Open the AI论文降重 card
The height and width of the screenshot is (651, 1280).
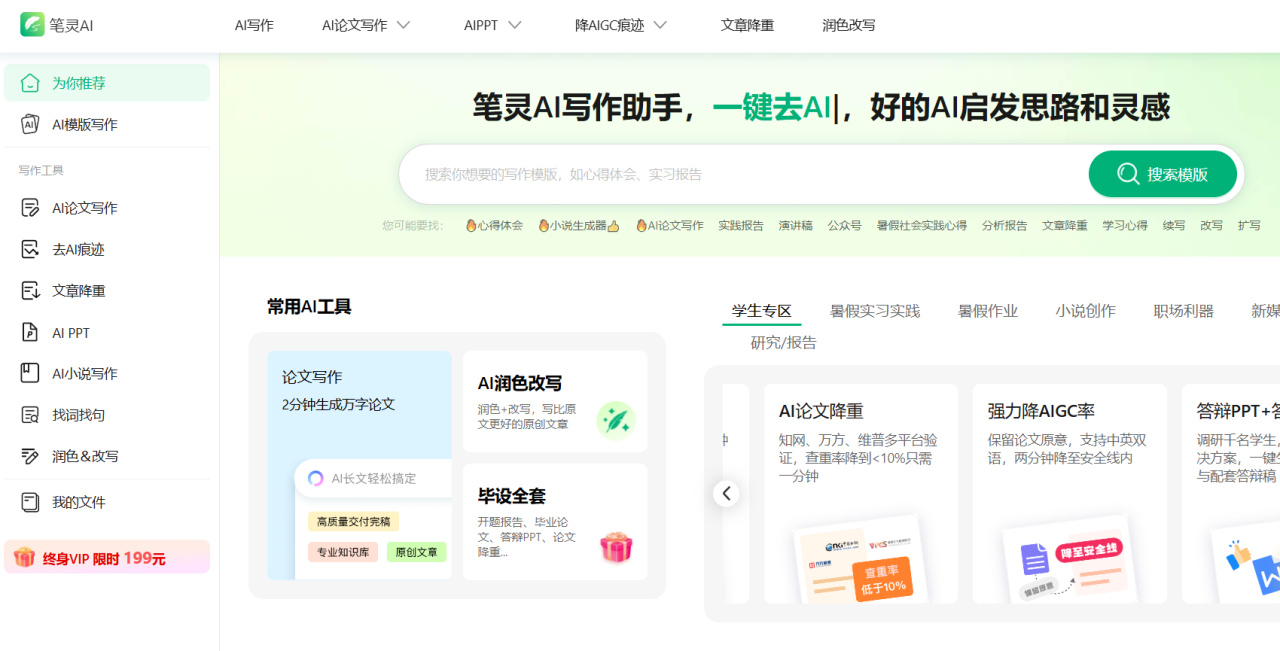pos(861,494)
